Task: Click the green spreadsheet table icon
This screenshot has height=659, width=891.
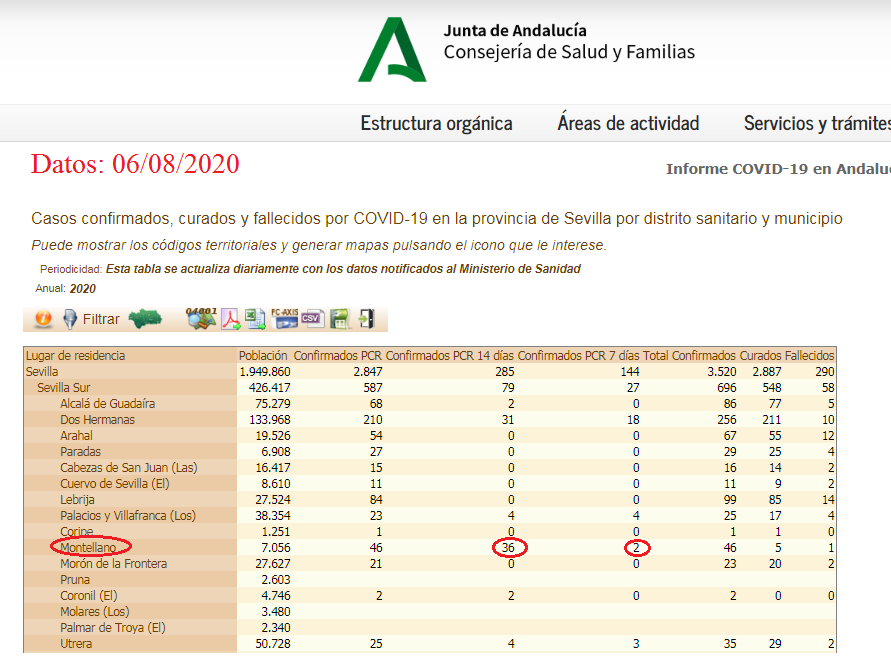Action: click(340, 319)
